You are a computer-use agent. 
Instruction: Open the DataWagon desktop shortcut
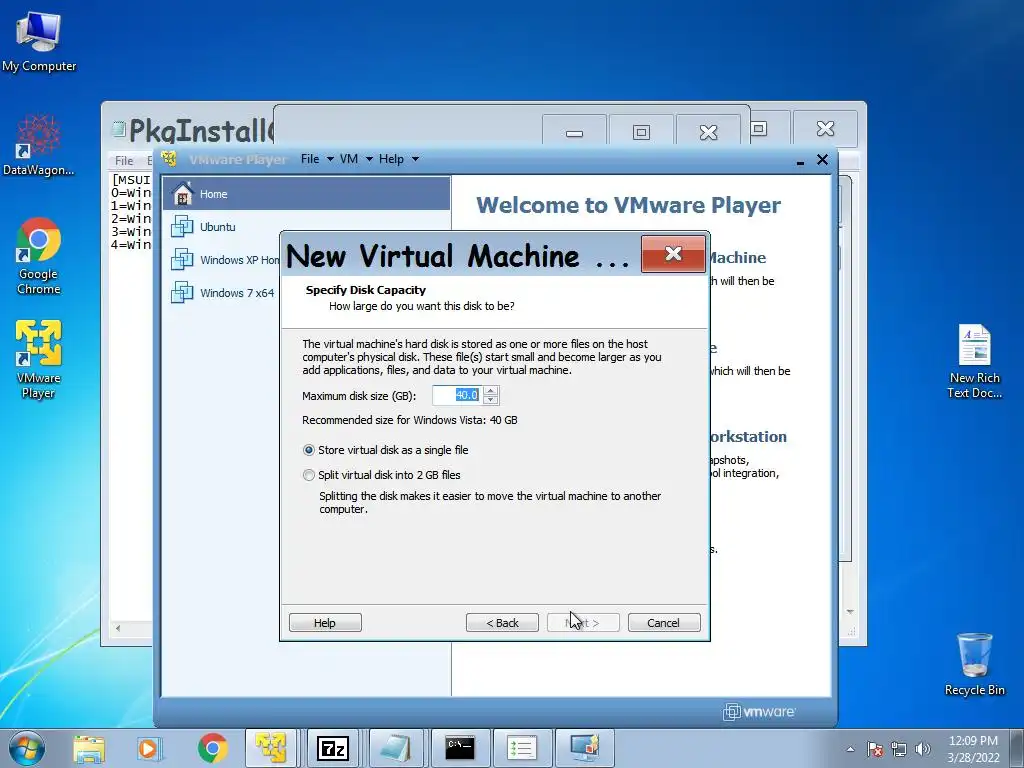[x=39, y=145]
